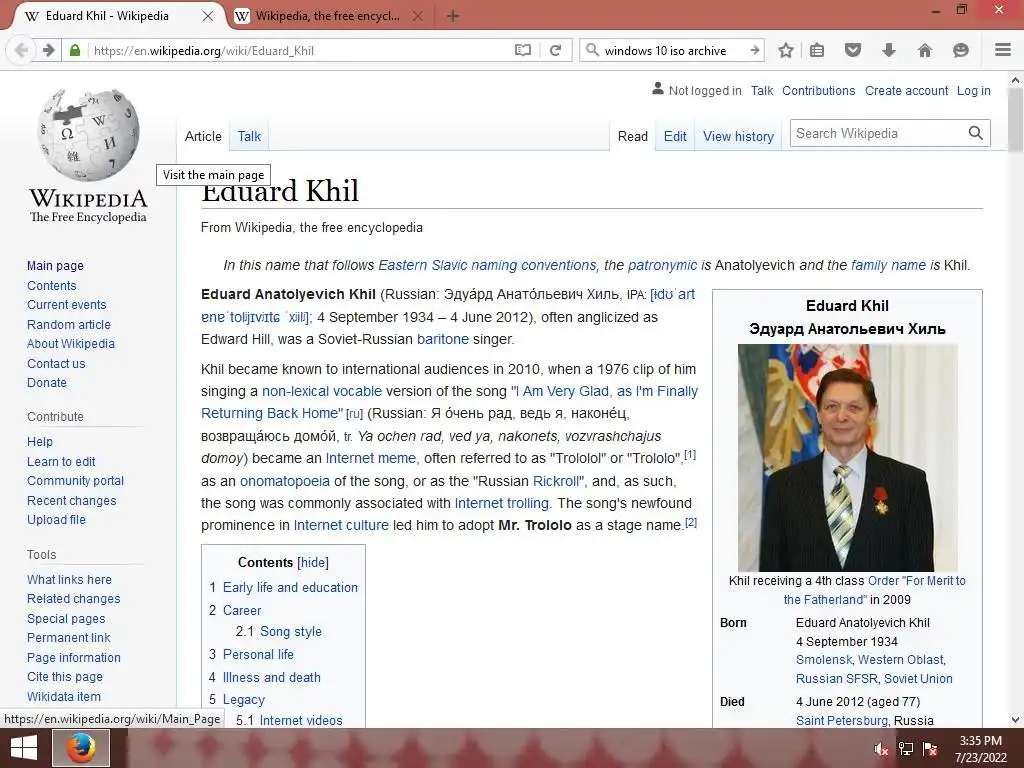Click the Wikipedia search magnifier button
The image size is (1024, 768).
[976, 133]
